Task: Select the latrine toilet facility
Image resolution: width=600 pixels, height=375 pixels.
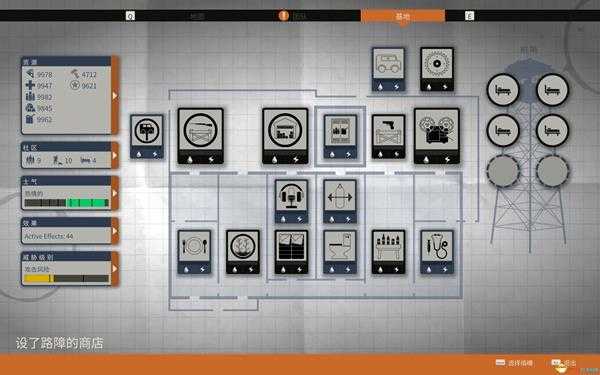Action: point(340,252)
